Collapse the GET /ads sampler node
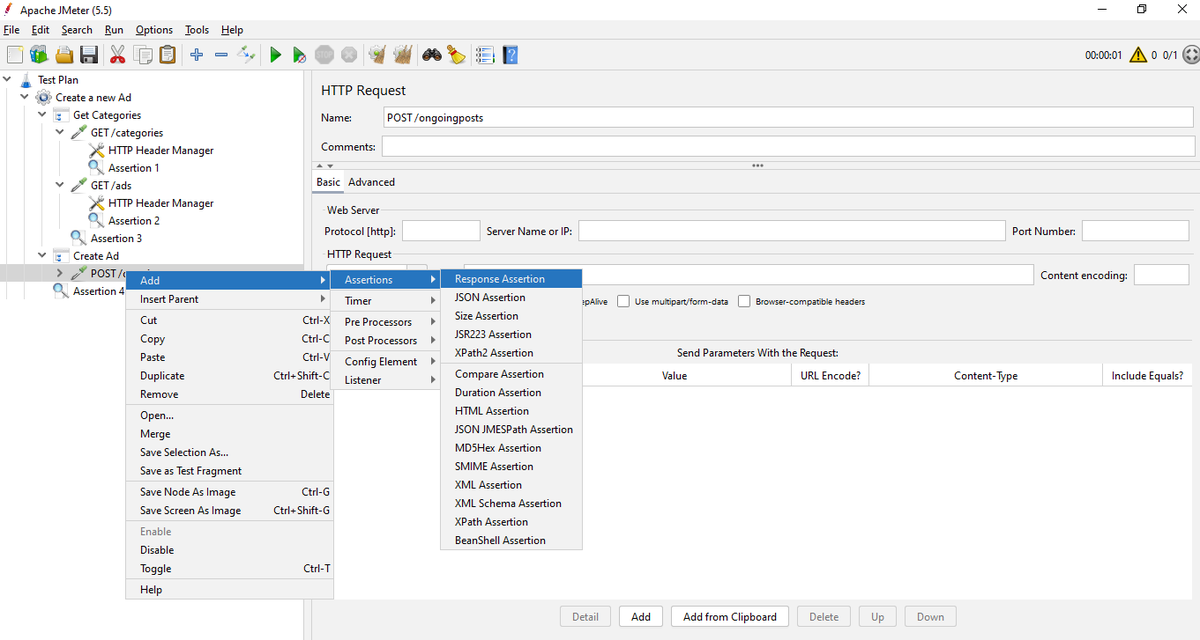Screen dimensions: 1200x640 59,185
